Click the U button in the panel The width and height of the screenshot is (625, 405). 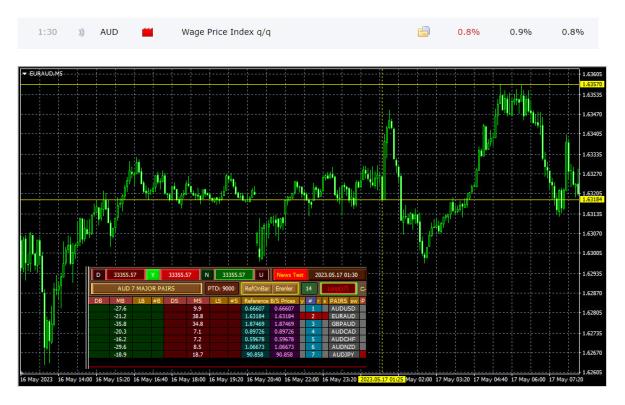[261, 275]
